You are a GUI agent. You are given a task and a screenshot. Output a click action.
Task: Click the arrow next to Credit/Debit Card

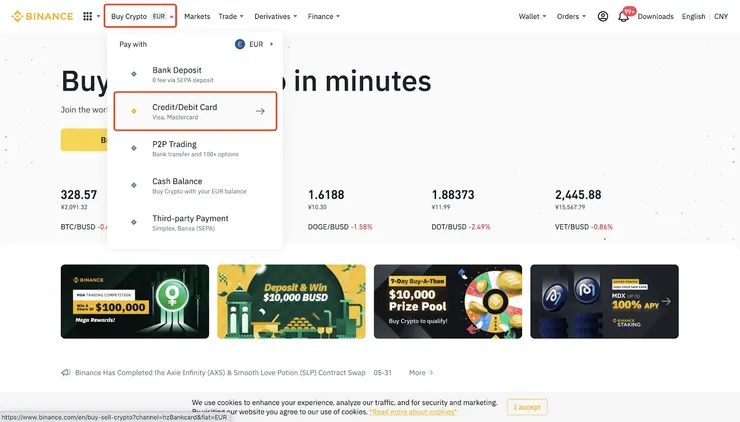click(260, 111)
